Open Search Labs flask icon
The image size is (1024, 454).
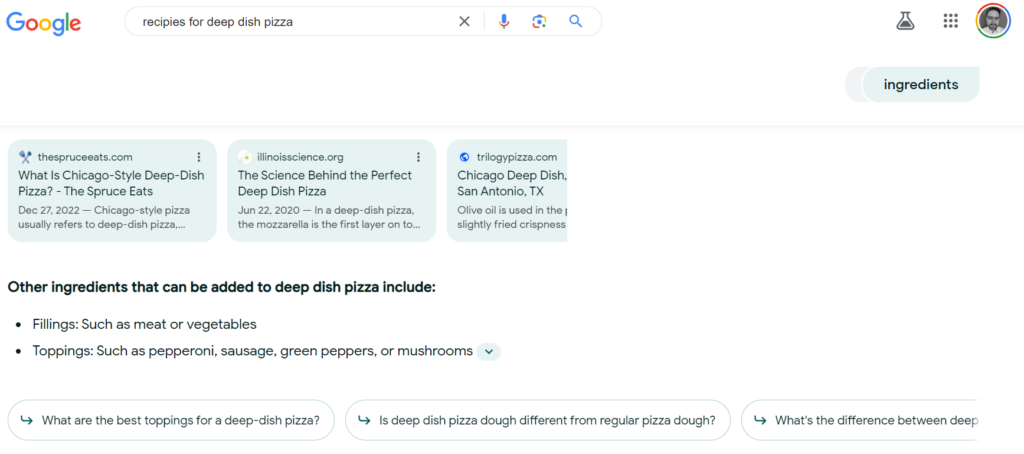905,21
